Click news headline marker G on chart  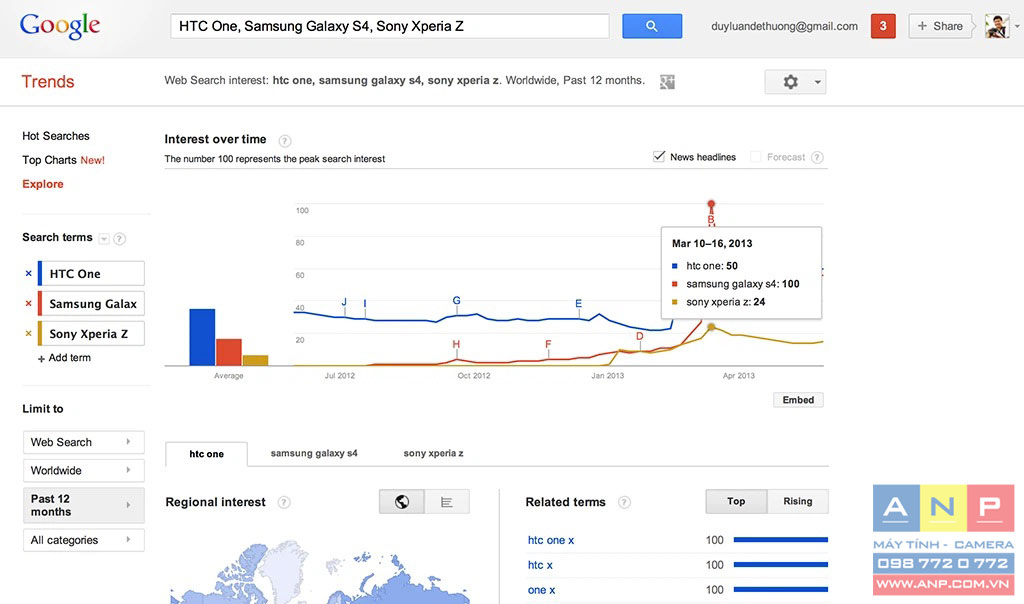pos(457,301)
